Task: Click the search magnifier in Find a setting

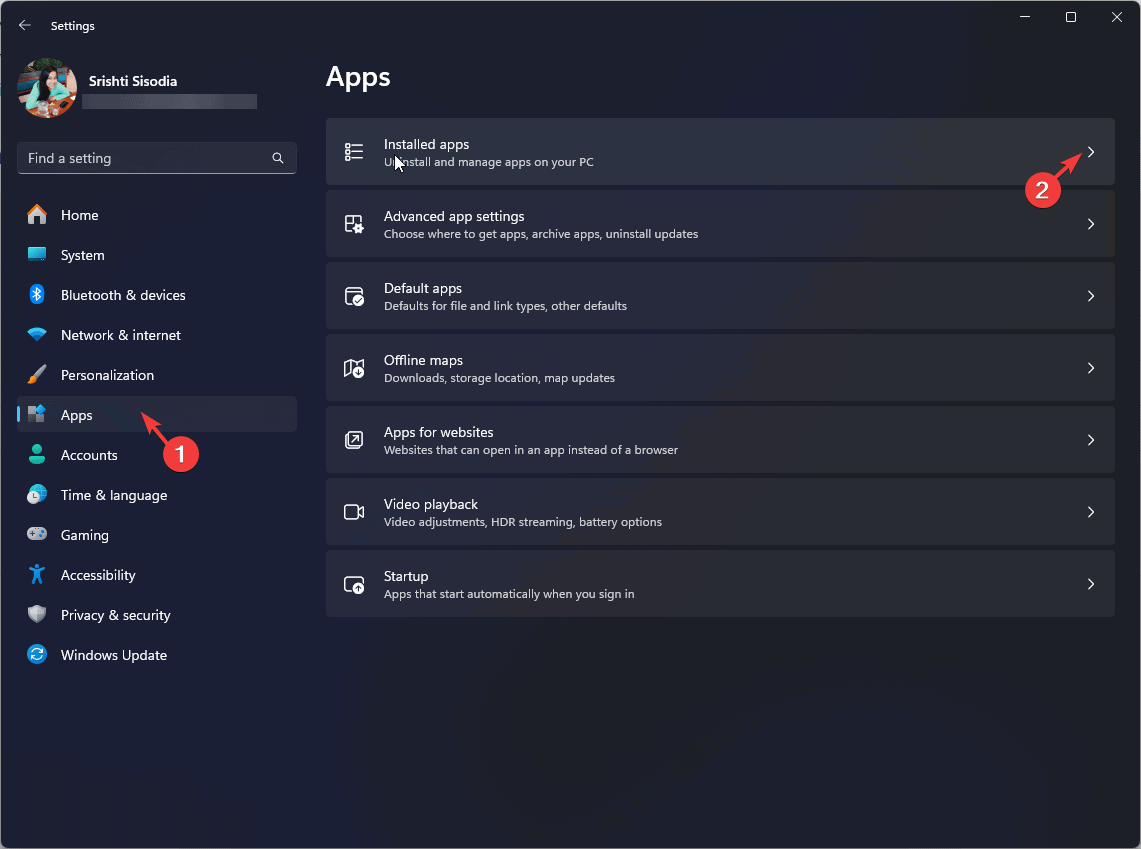Action: click(x=277, y=158)
